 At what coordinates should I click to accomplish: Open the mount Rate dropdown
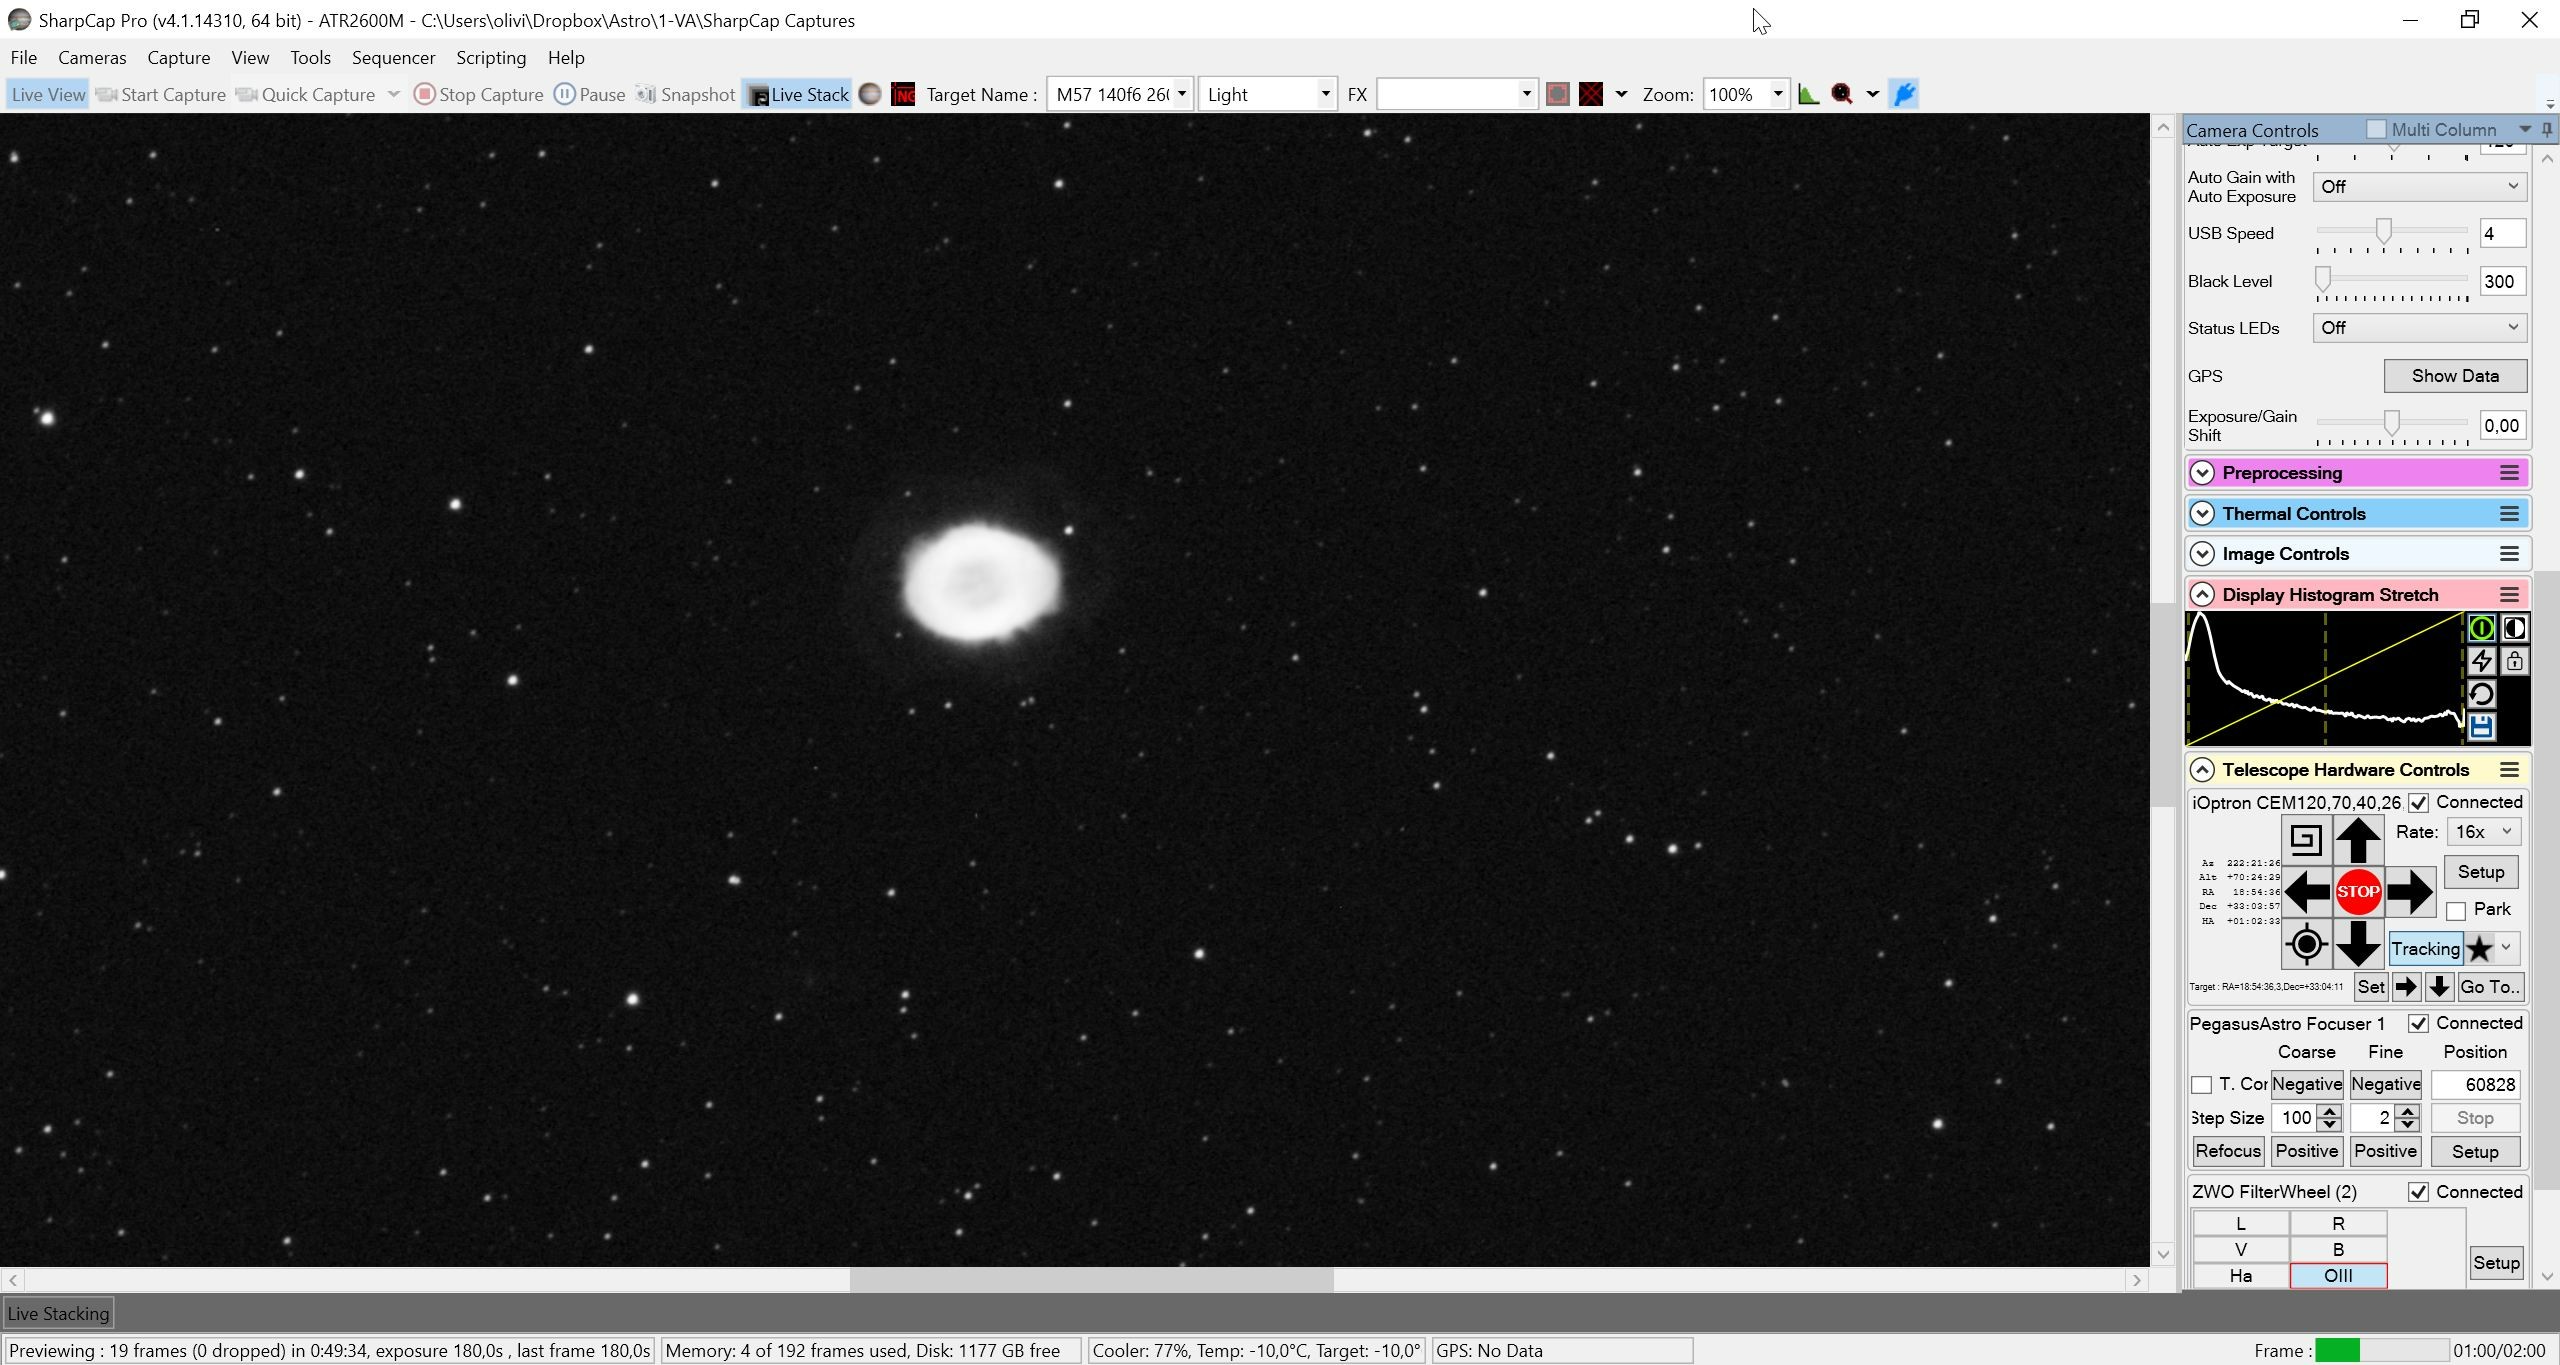(x=2483, y=832)
